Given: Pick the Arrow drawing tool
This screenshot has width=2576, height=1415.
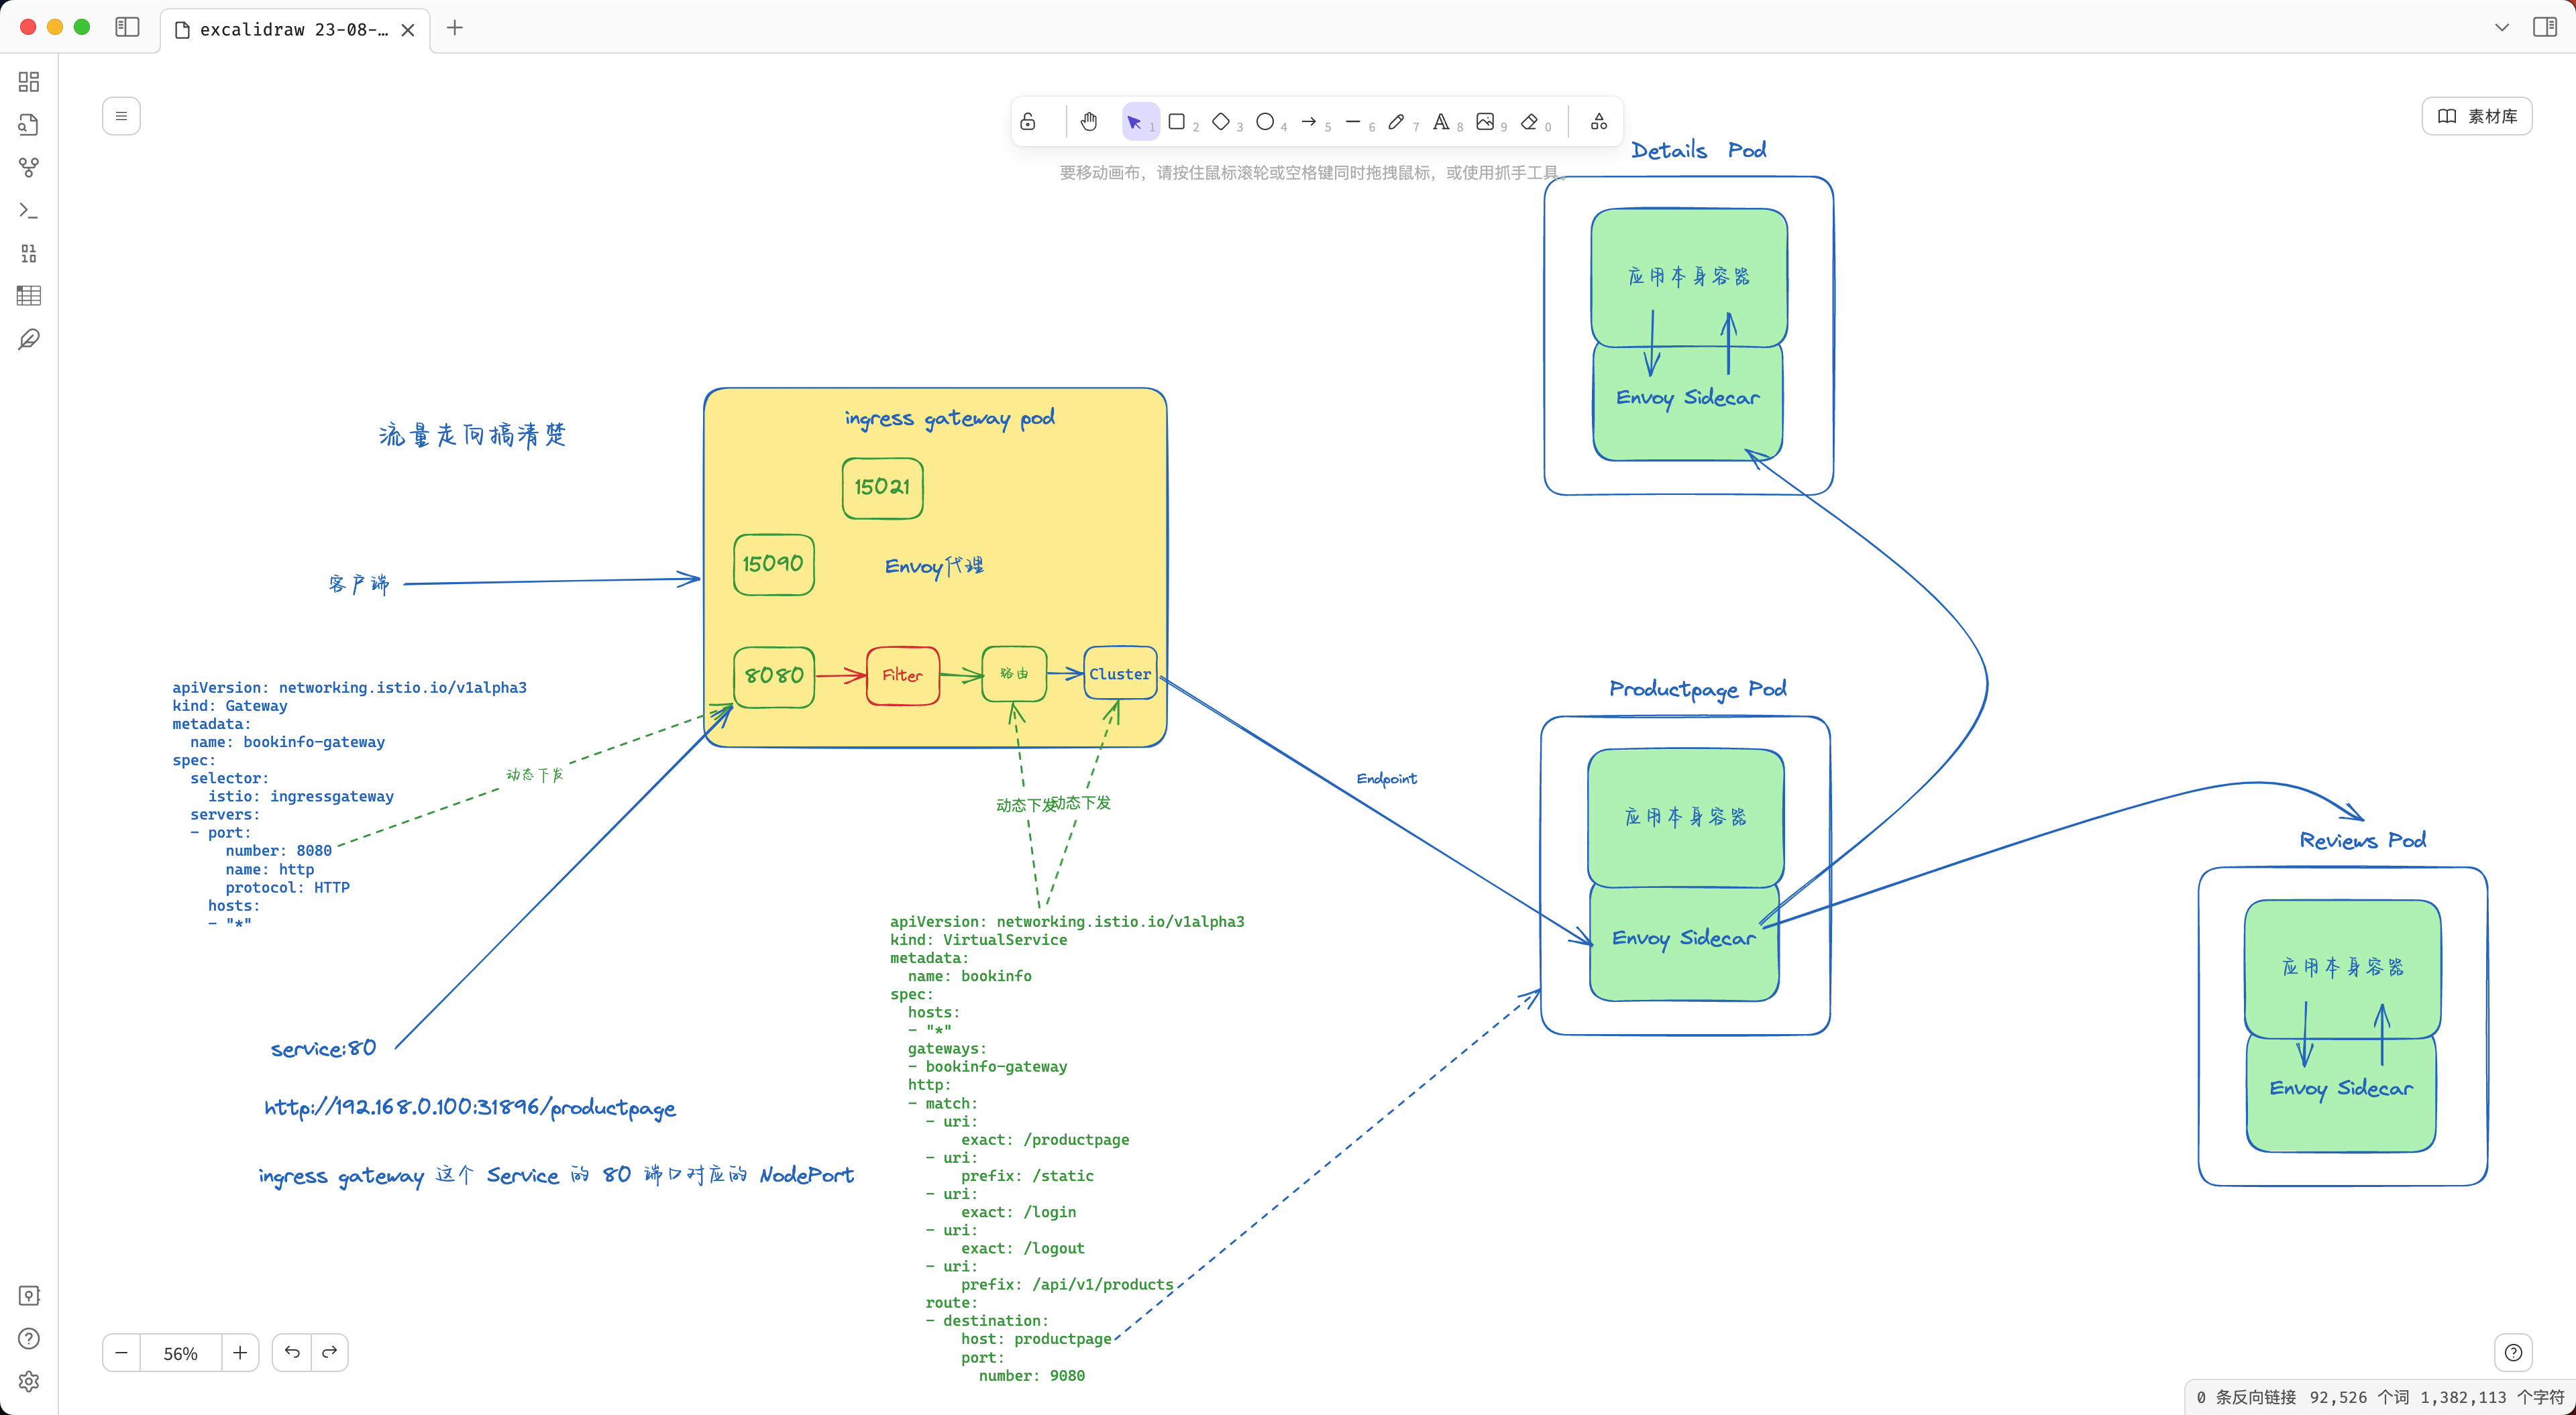Looking at the screenshot, I should coord(1309,122).
